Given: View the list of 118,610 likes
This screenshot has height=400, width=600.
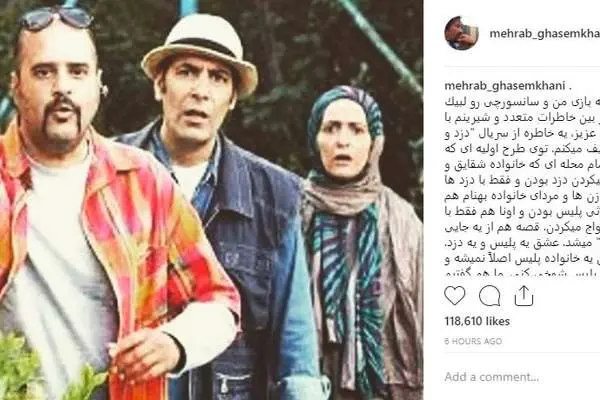Looking at the screenshot, I should point(477,321).
